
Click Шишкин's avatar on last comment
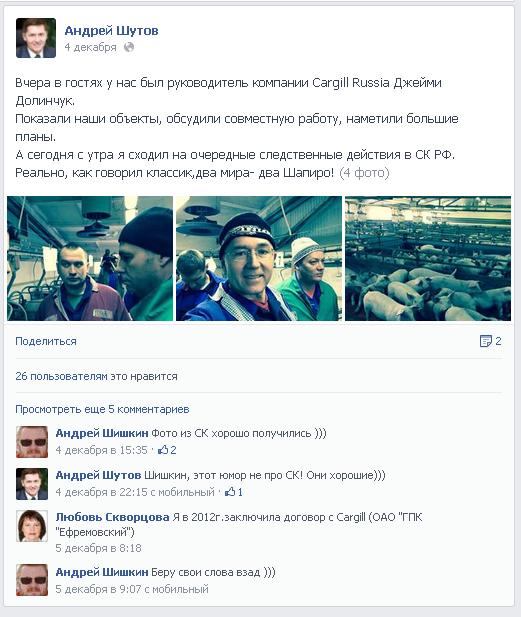[32, 580]
